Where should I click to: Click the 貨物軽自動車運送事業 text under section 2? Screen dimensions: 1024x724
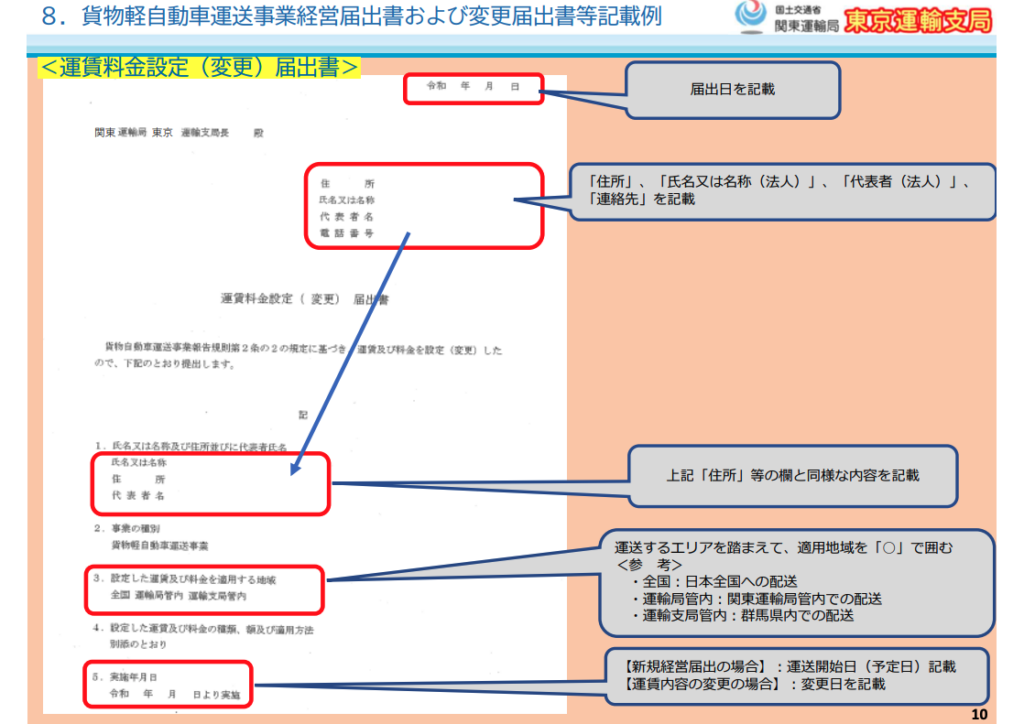point(159,546)
